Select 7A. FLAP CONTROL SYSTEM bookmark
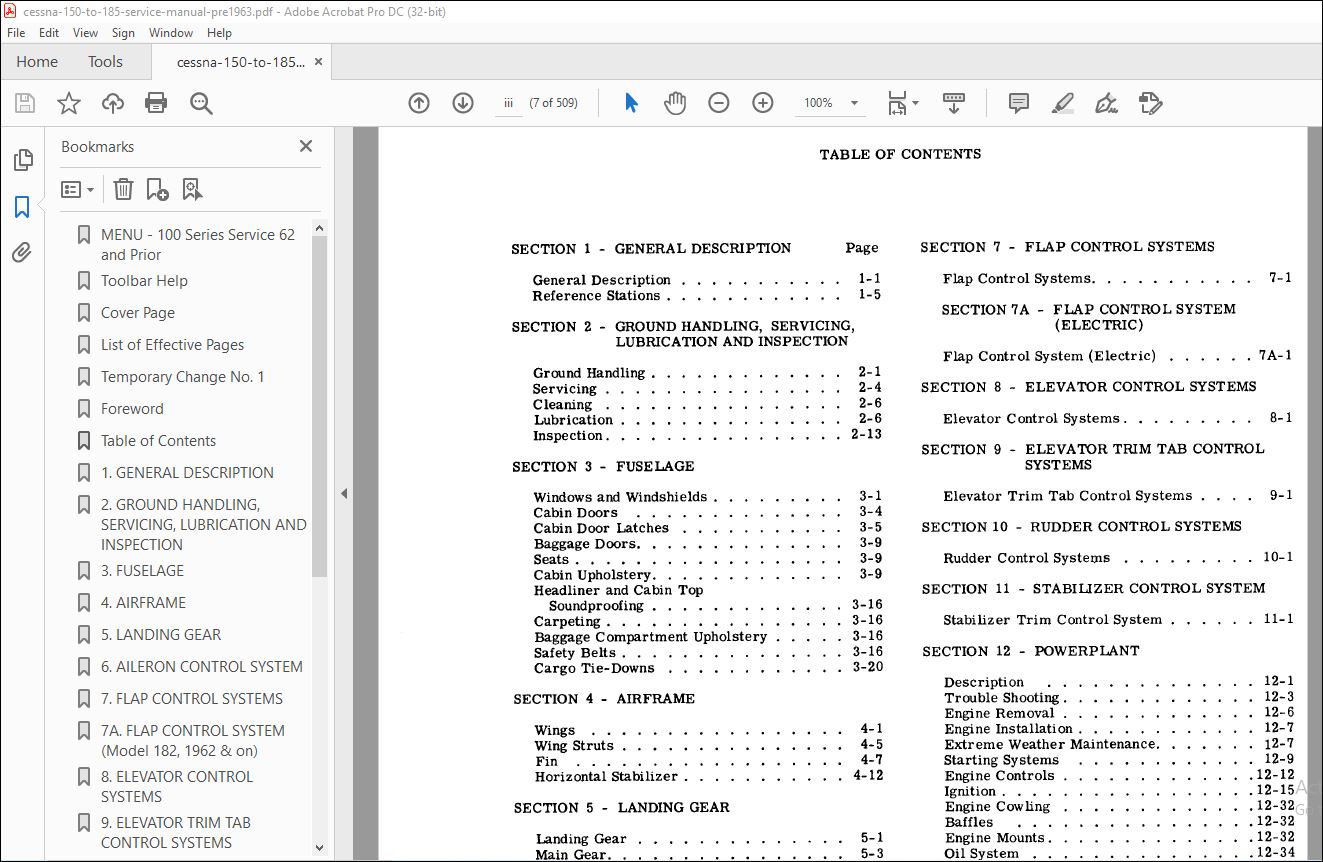The image size is (1323, 862). point(193,740)
